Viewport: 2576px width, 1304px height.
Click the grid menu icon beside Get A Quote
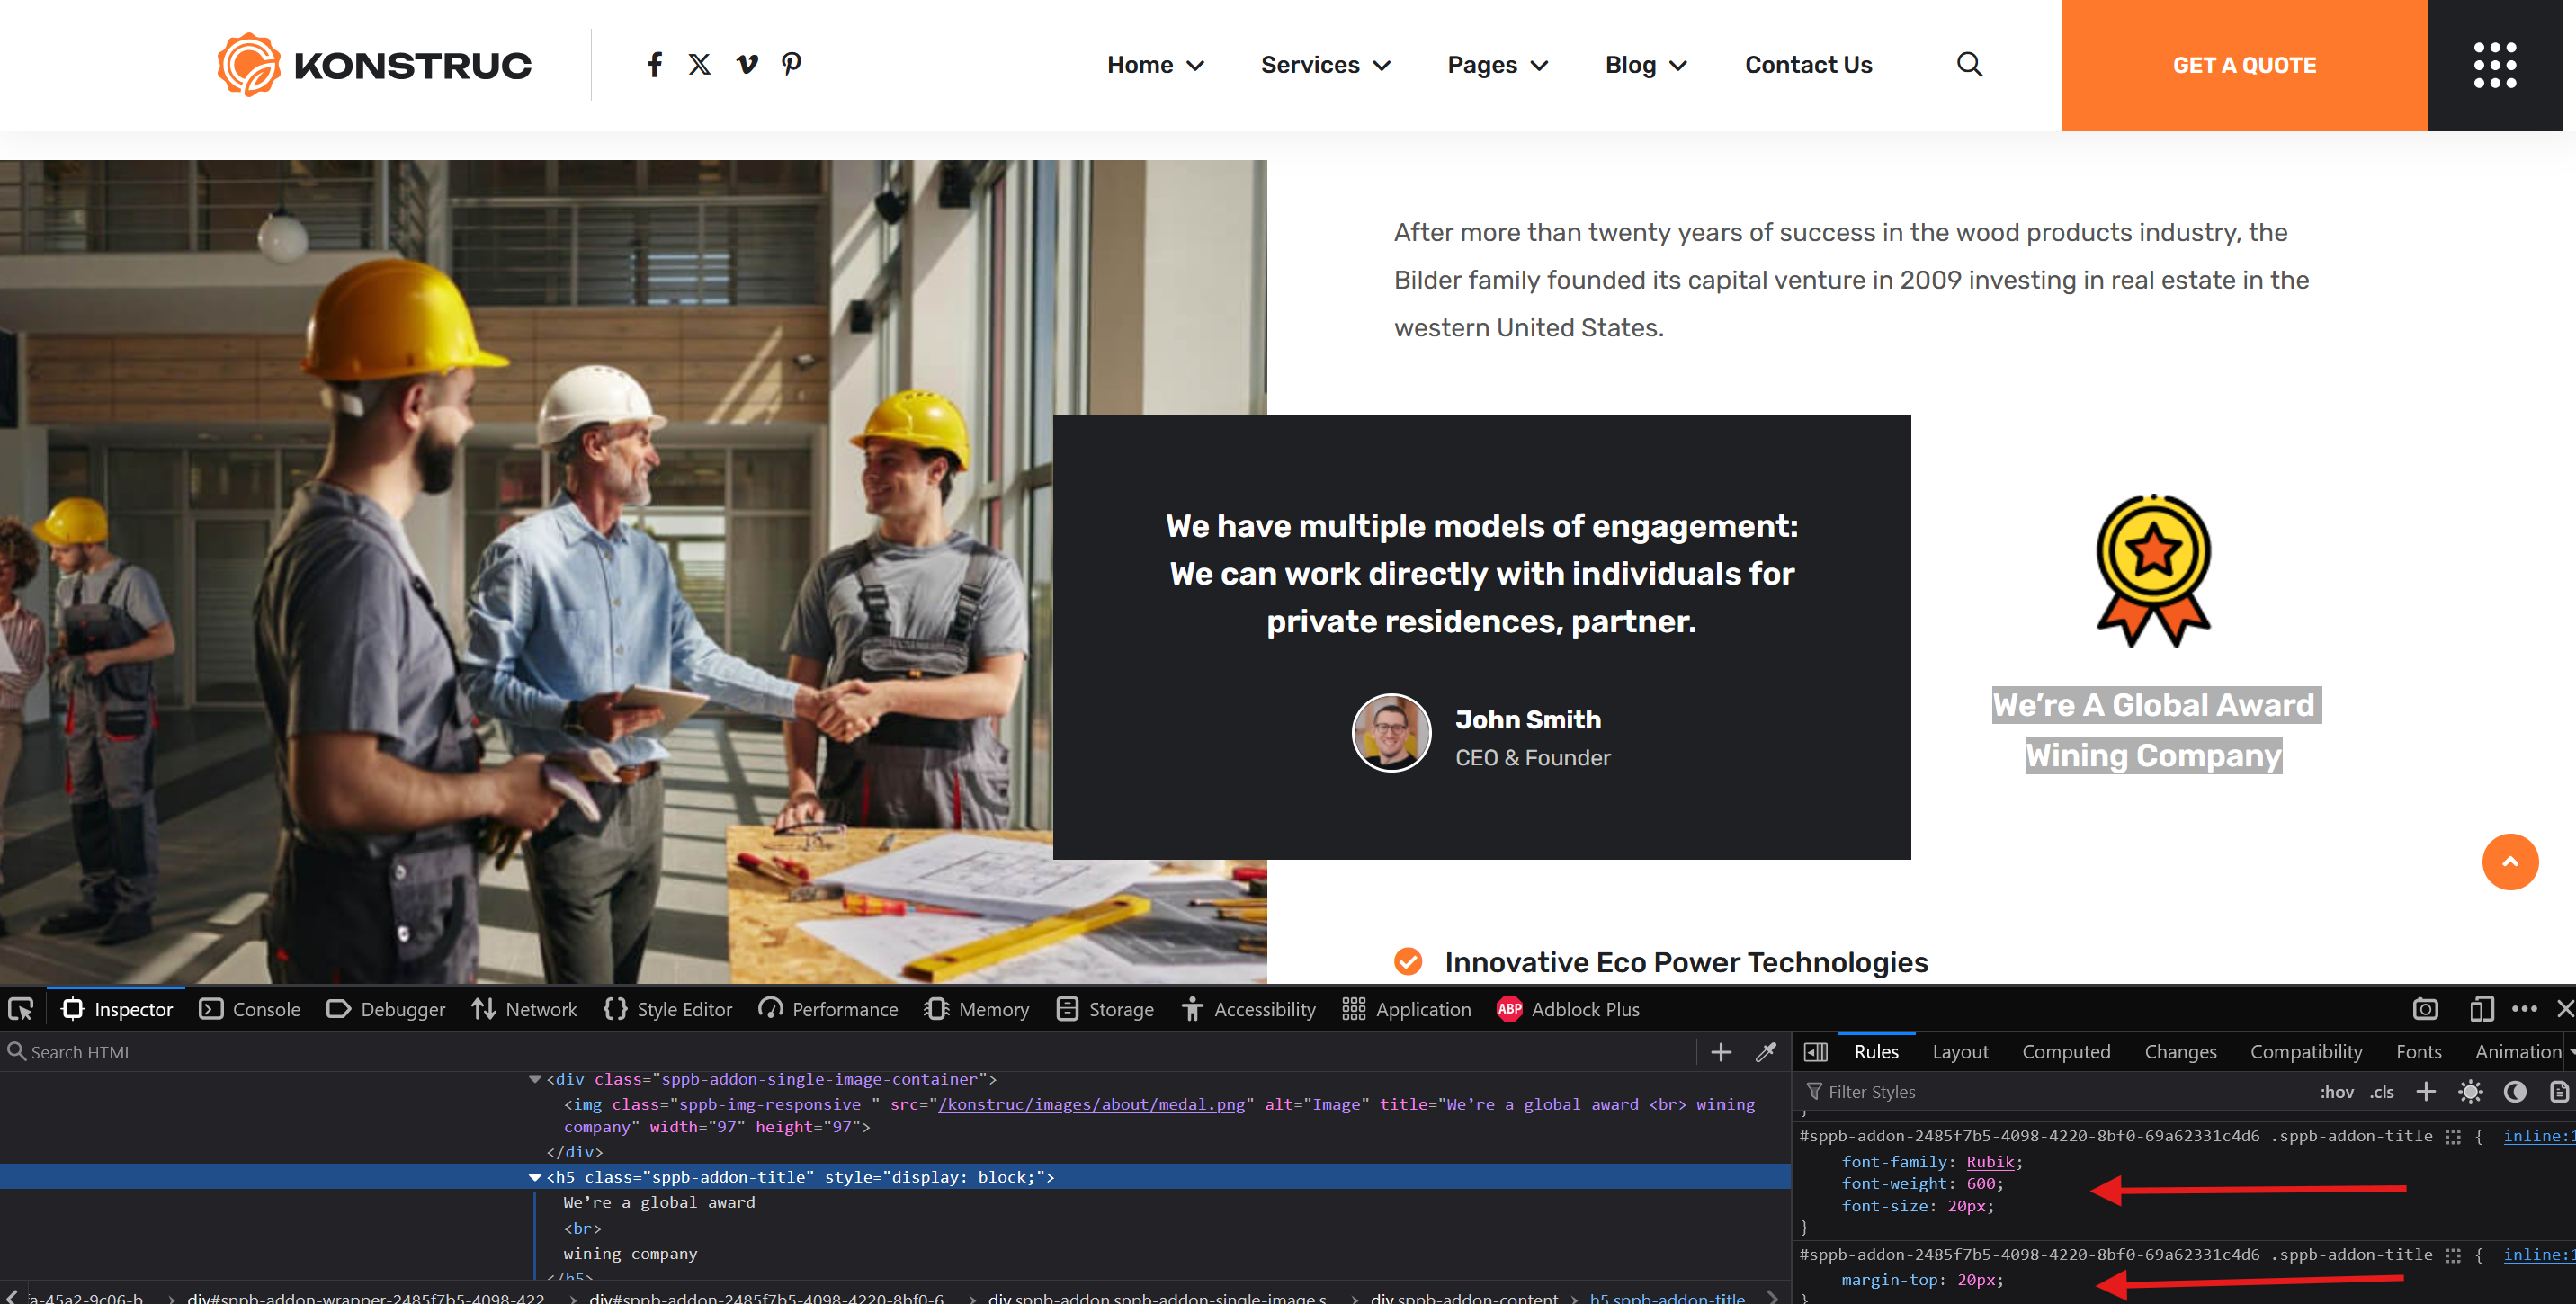pos(2494,65)
